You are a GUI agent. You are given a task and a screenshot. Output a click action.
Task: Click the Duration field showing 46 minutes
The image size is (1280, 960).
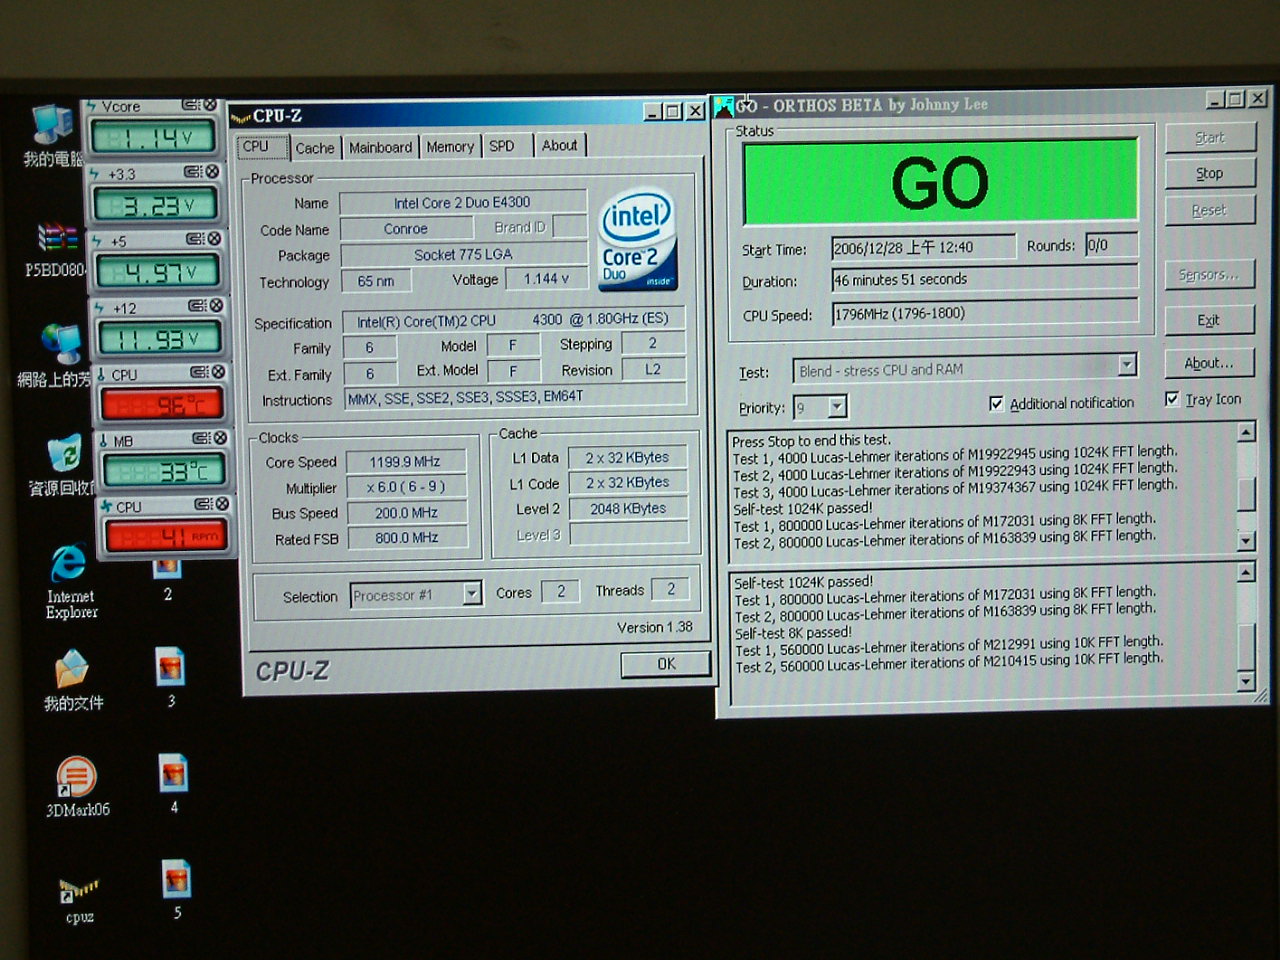tap(985, 279)
